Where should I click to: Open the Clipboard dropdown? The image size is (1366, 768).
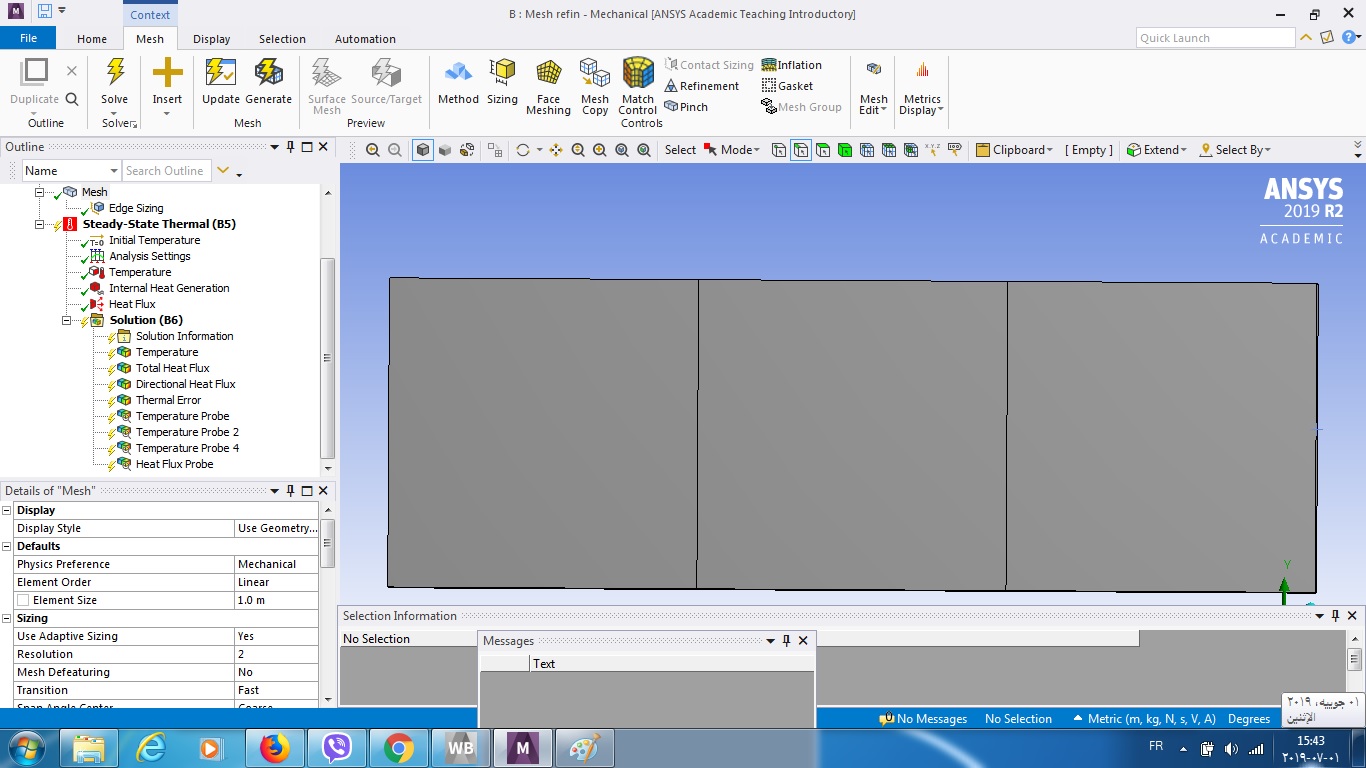[1014, 150]
